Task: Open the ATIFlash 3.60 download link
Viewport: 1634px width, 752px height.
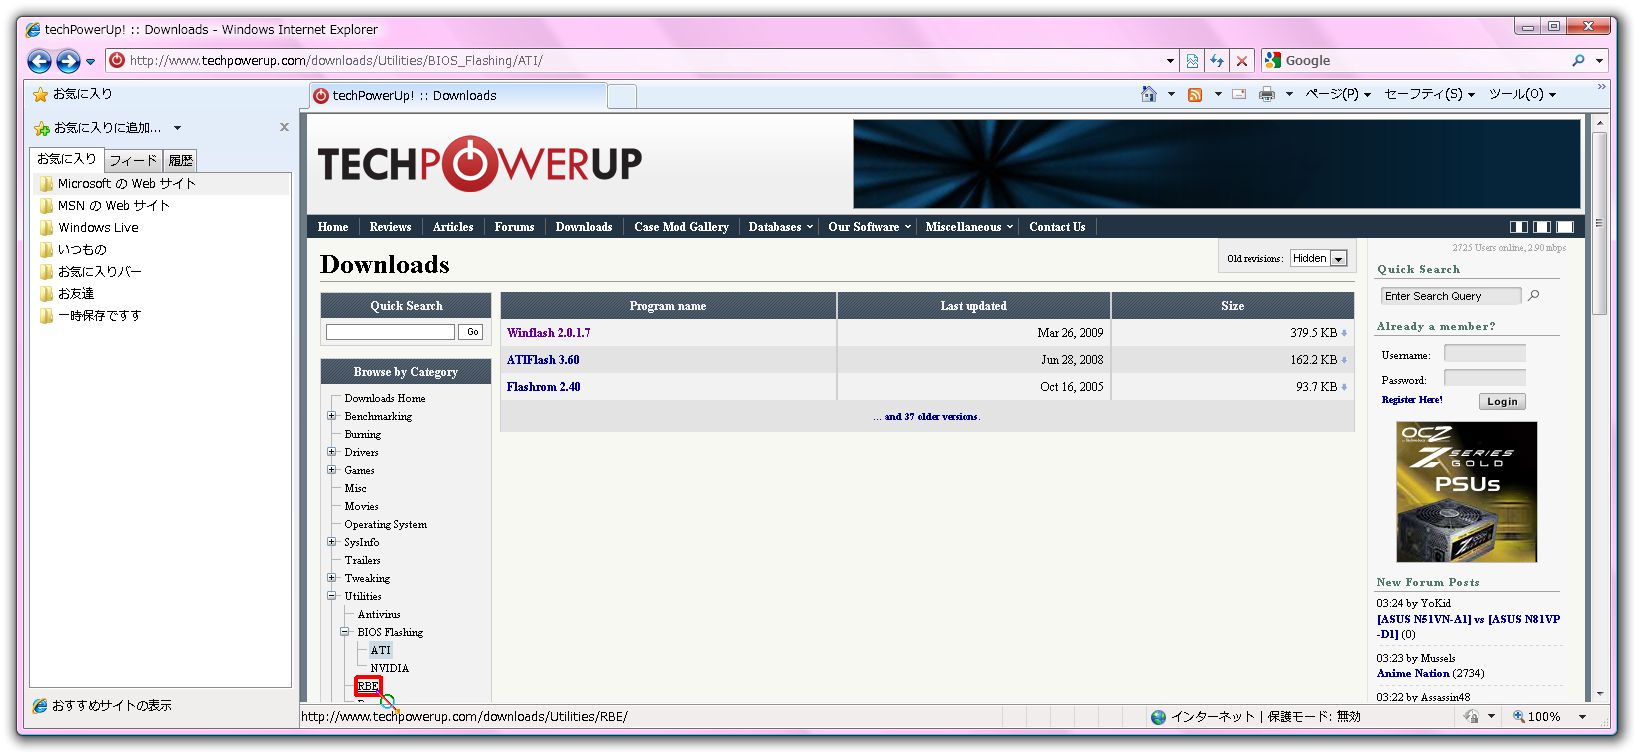Action: pos(543,360)
